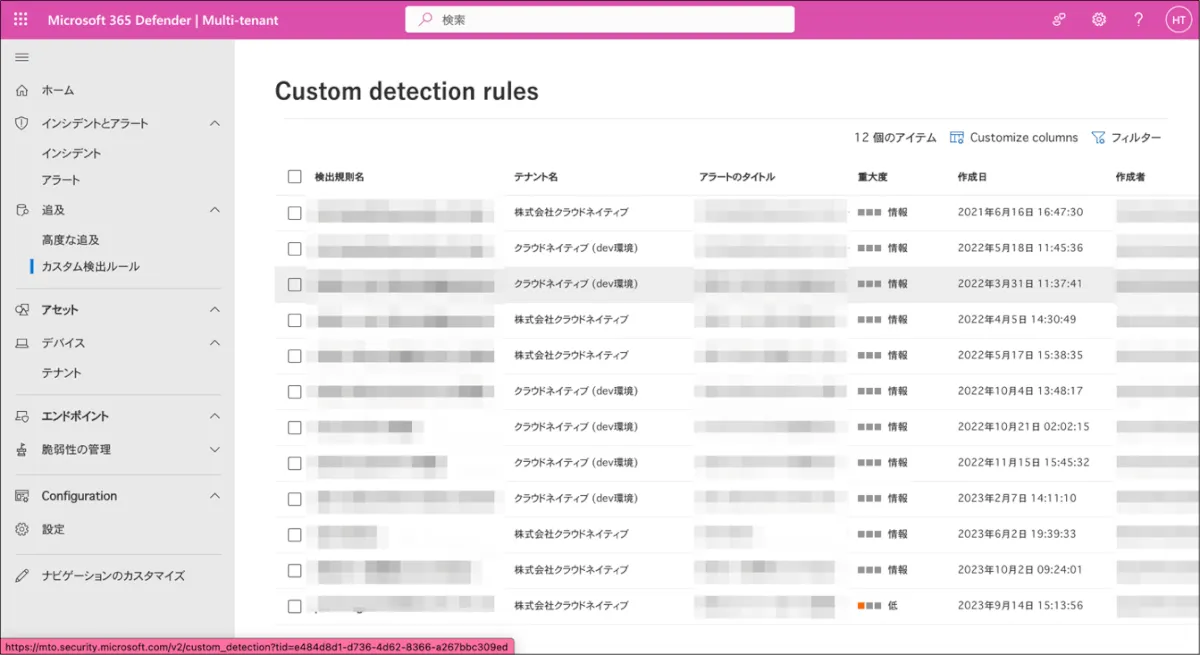Image resolution: width=1200 pixels, height=655 pixels.
Task: Select the 2021年6月16日 row checkbox
Action: coord(294,213)
